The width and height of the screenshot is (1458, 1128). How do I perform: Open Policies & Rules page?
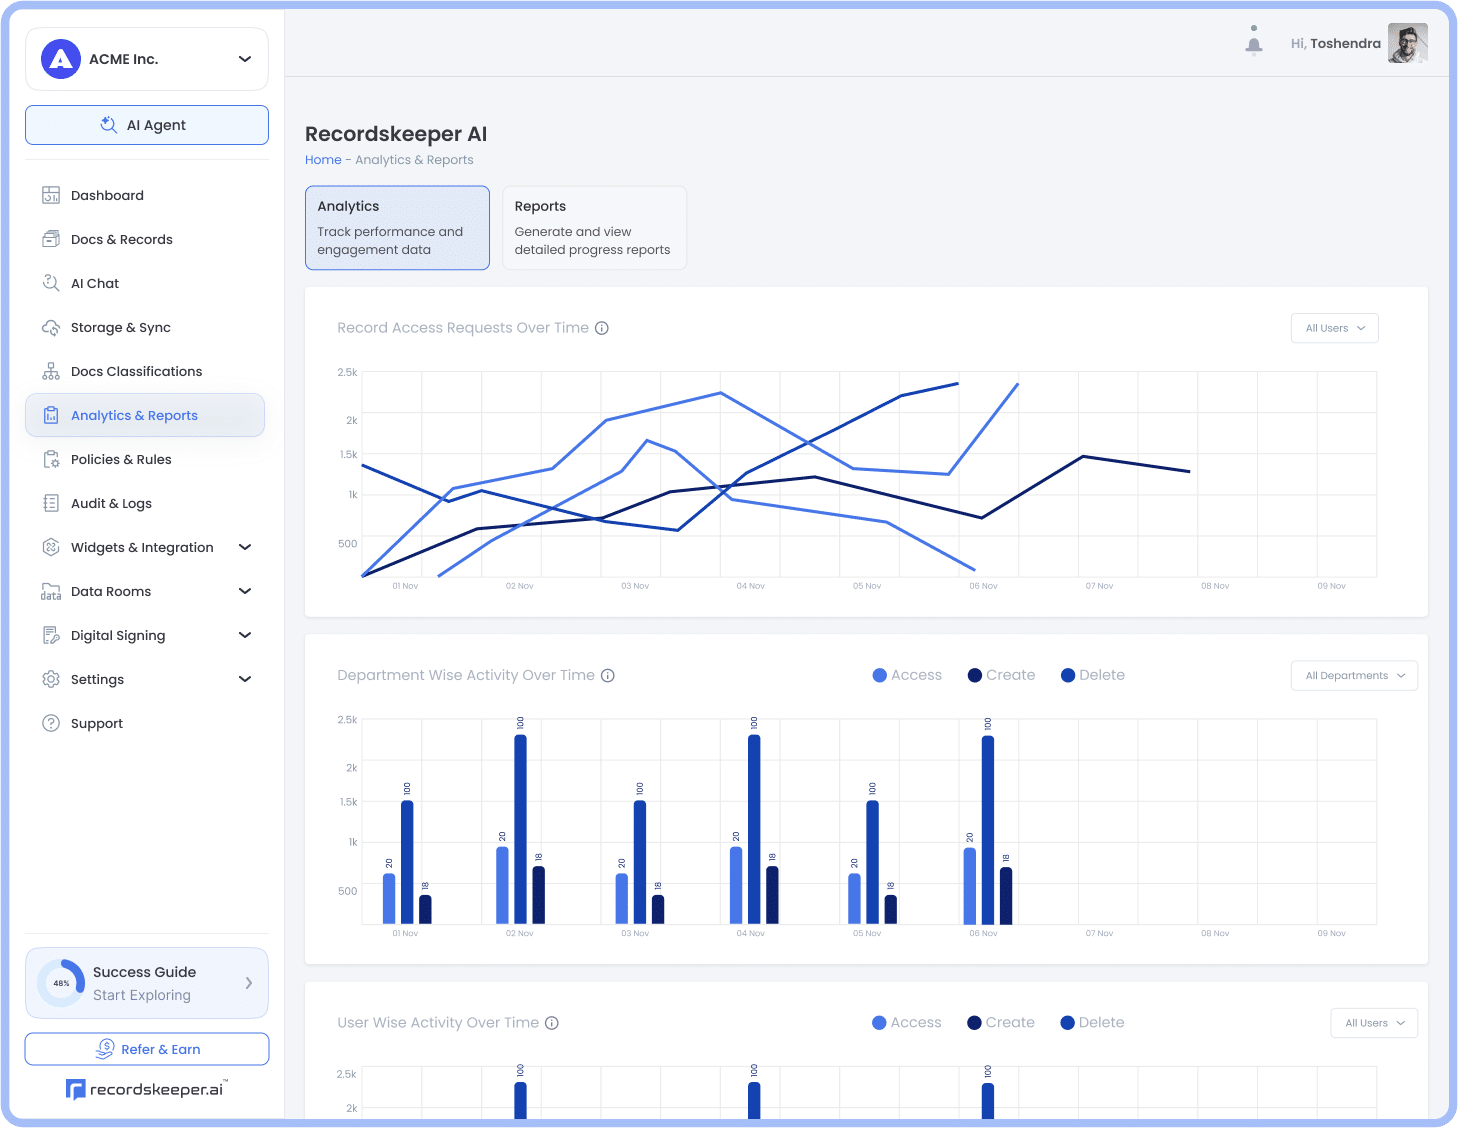145,459
